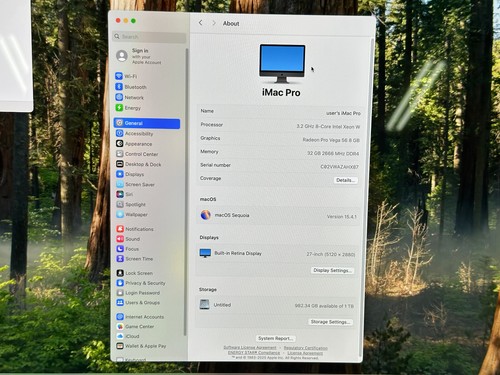Click the green Energy icon

[x=119, y=108]
